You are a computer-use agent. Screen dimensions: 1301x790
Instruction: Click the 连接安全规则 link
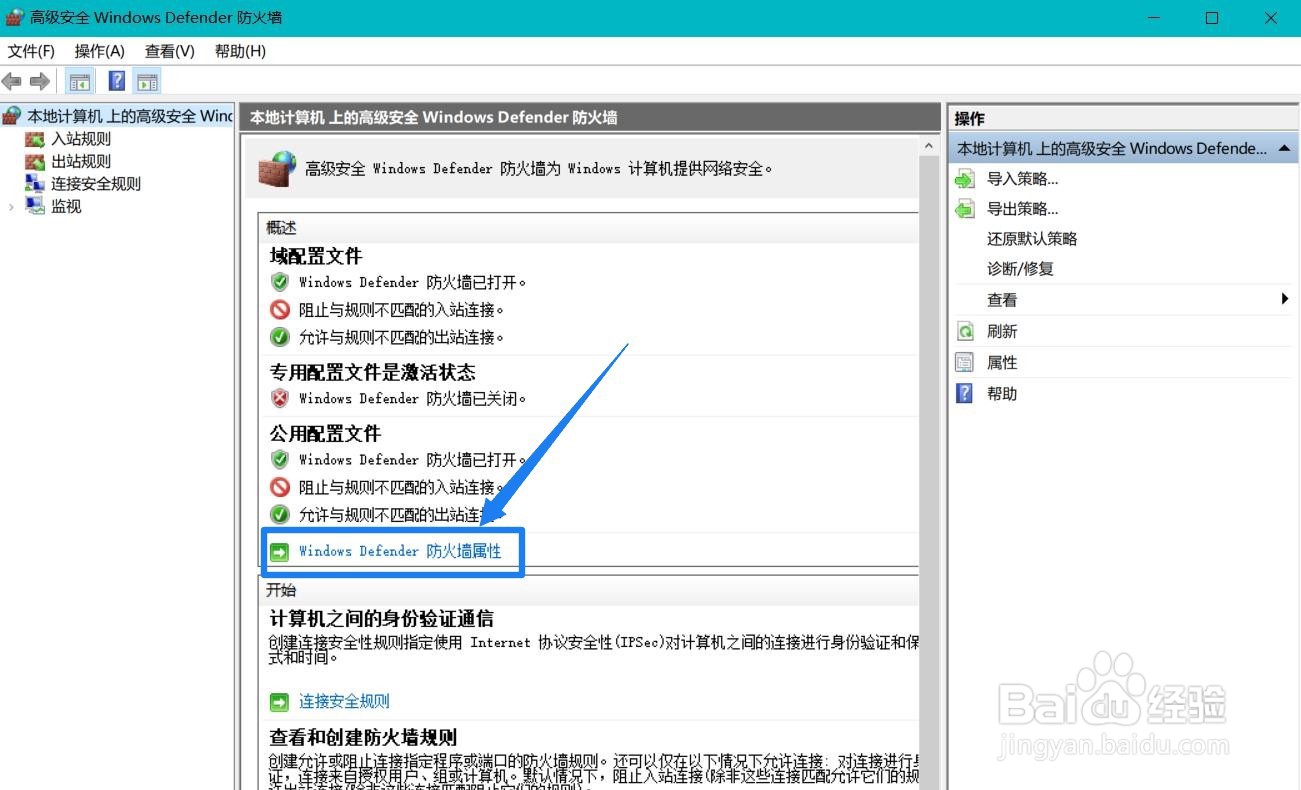343,701
